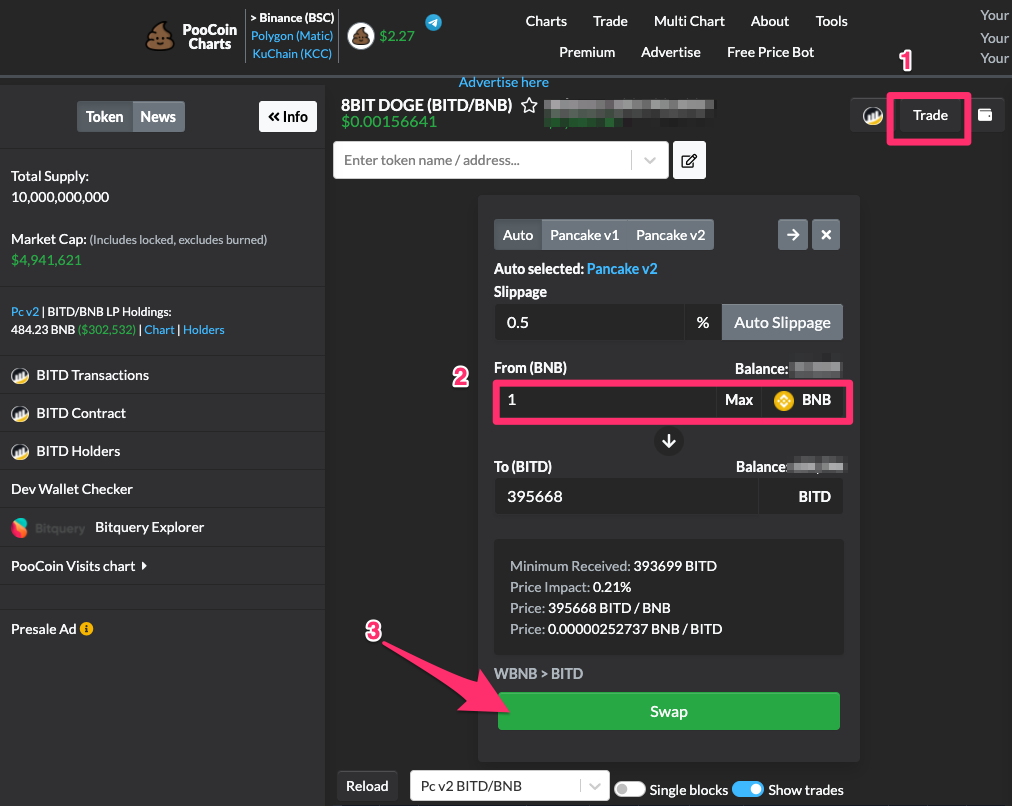1012x806 pixels.
Task: Click the BITD Contract chart icon
Action: (x=20, y=414)
